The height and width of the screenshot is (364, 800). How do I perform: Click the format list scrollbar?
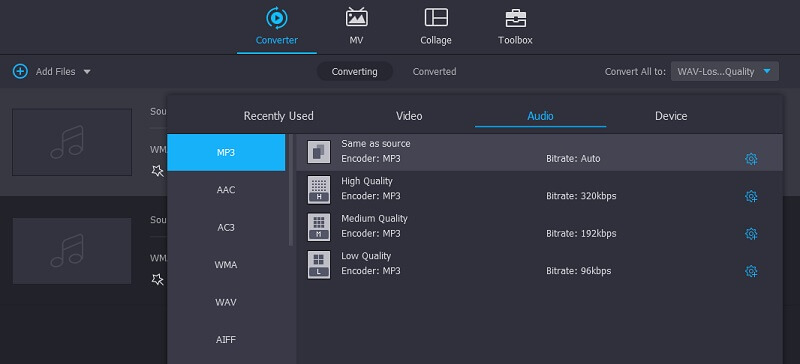click(x=291, y=190)
